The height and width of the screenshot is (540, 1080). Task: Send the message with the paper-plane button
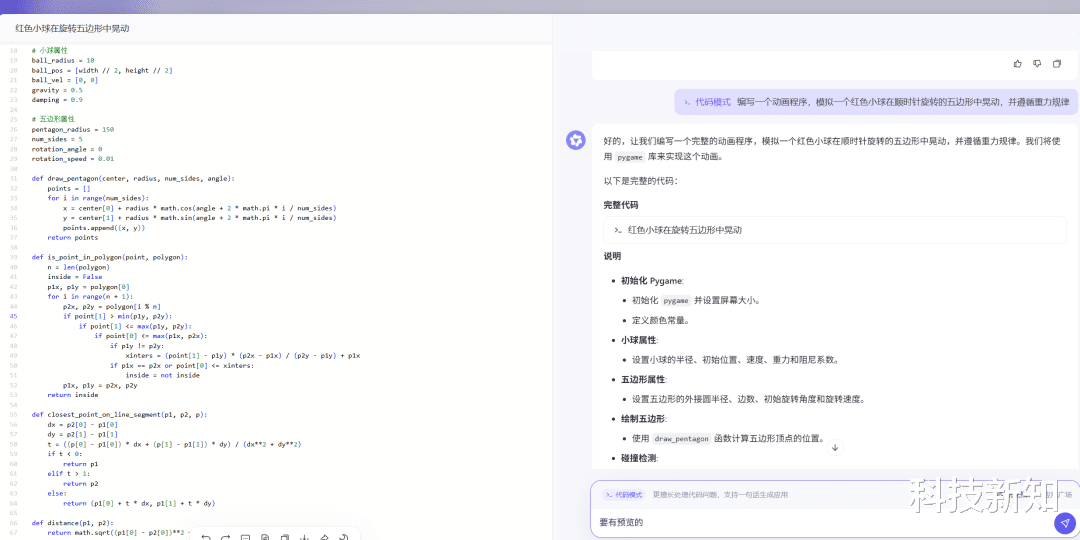(1066, 523)
